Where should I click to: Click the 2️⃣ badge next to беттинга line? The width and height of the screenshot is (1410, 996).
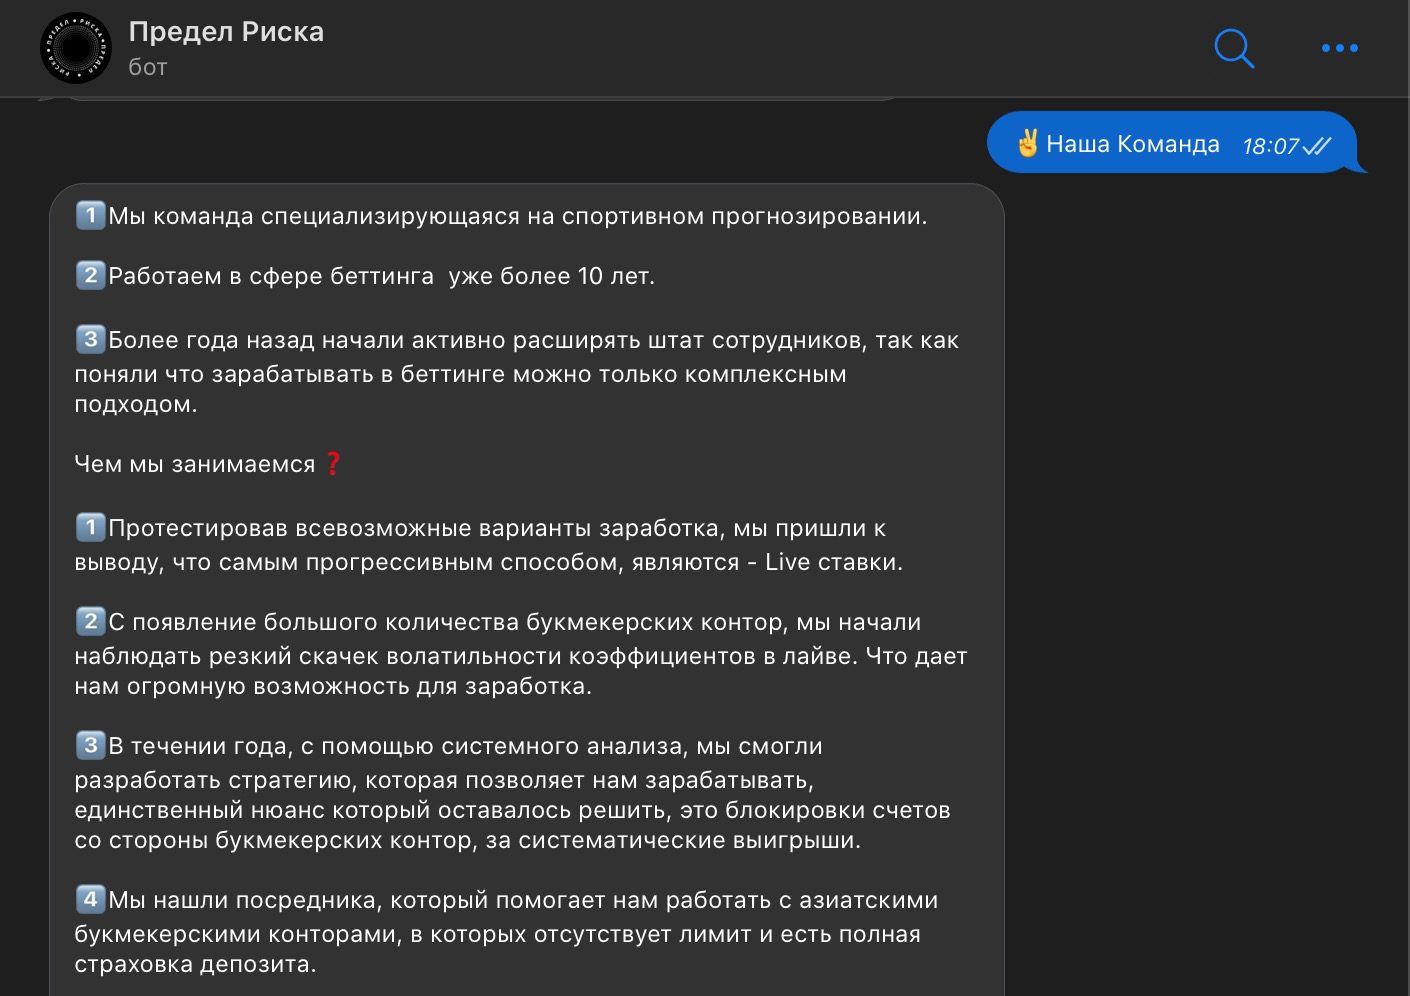pos(89,275)
